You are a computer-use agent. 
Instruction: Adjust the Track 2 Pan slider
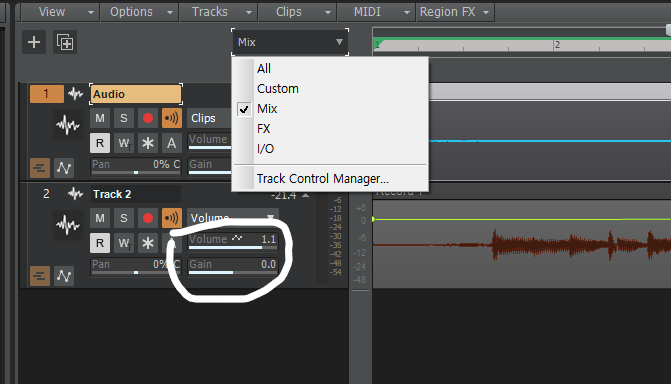[136, 267]
